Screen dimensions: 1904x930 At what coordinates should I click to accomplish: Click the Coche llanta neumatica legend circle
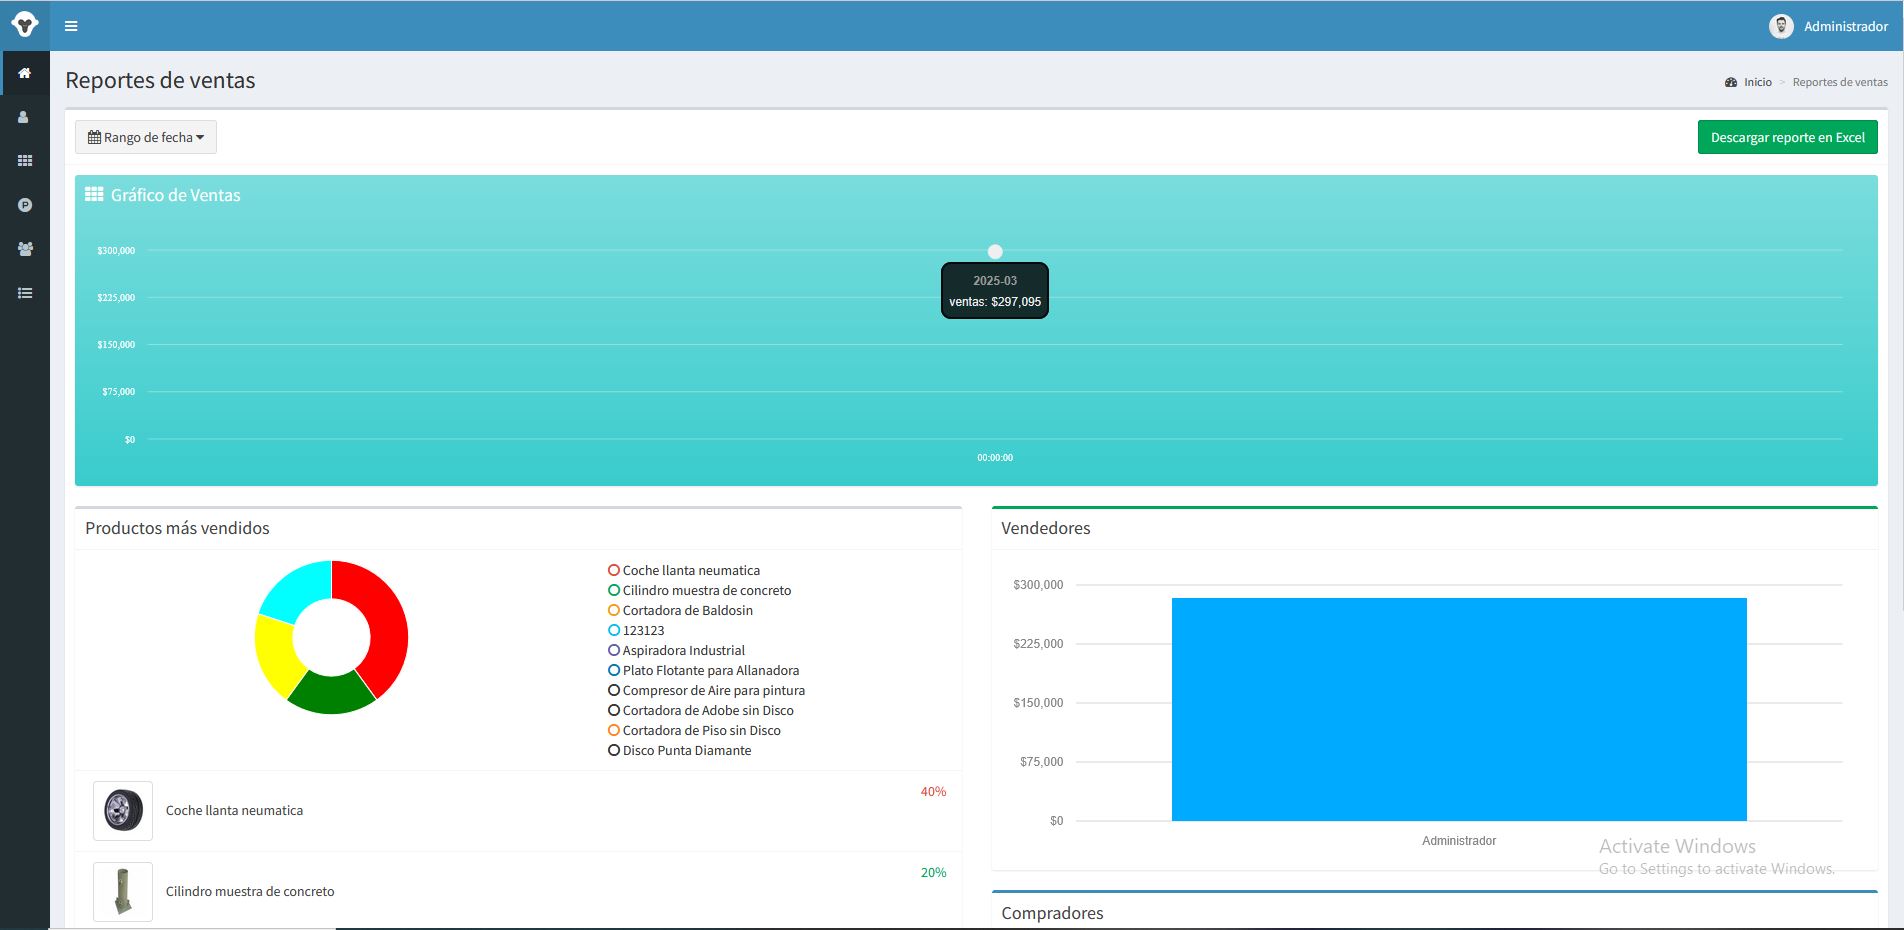614,570
